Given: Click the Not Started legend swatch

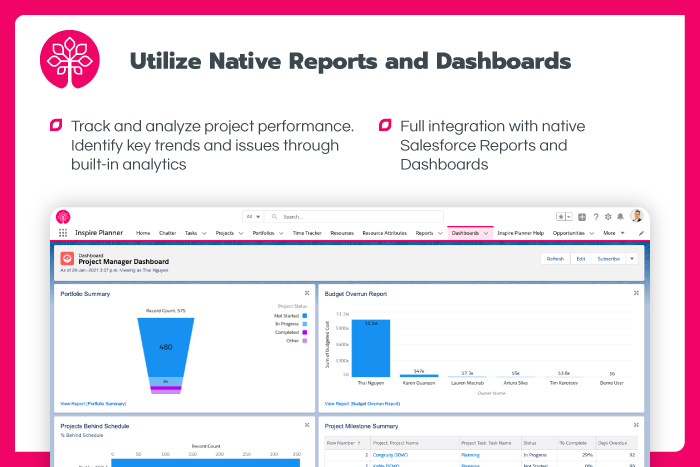Looking at the screenshot, I should [x=305, y=316].
